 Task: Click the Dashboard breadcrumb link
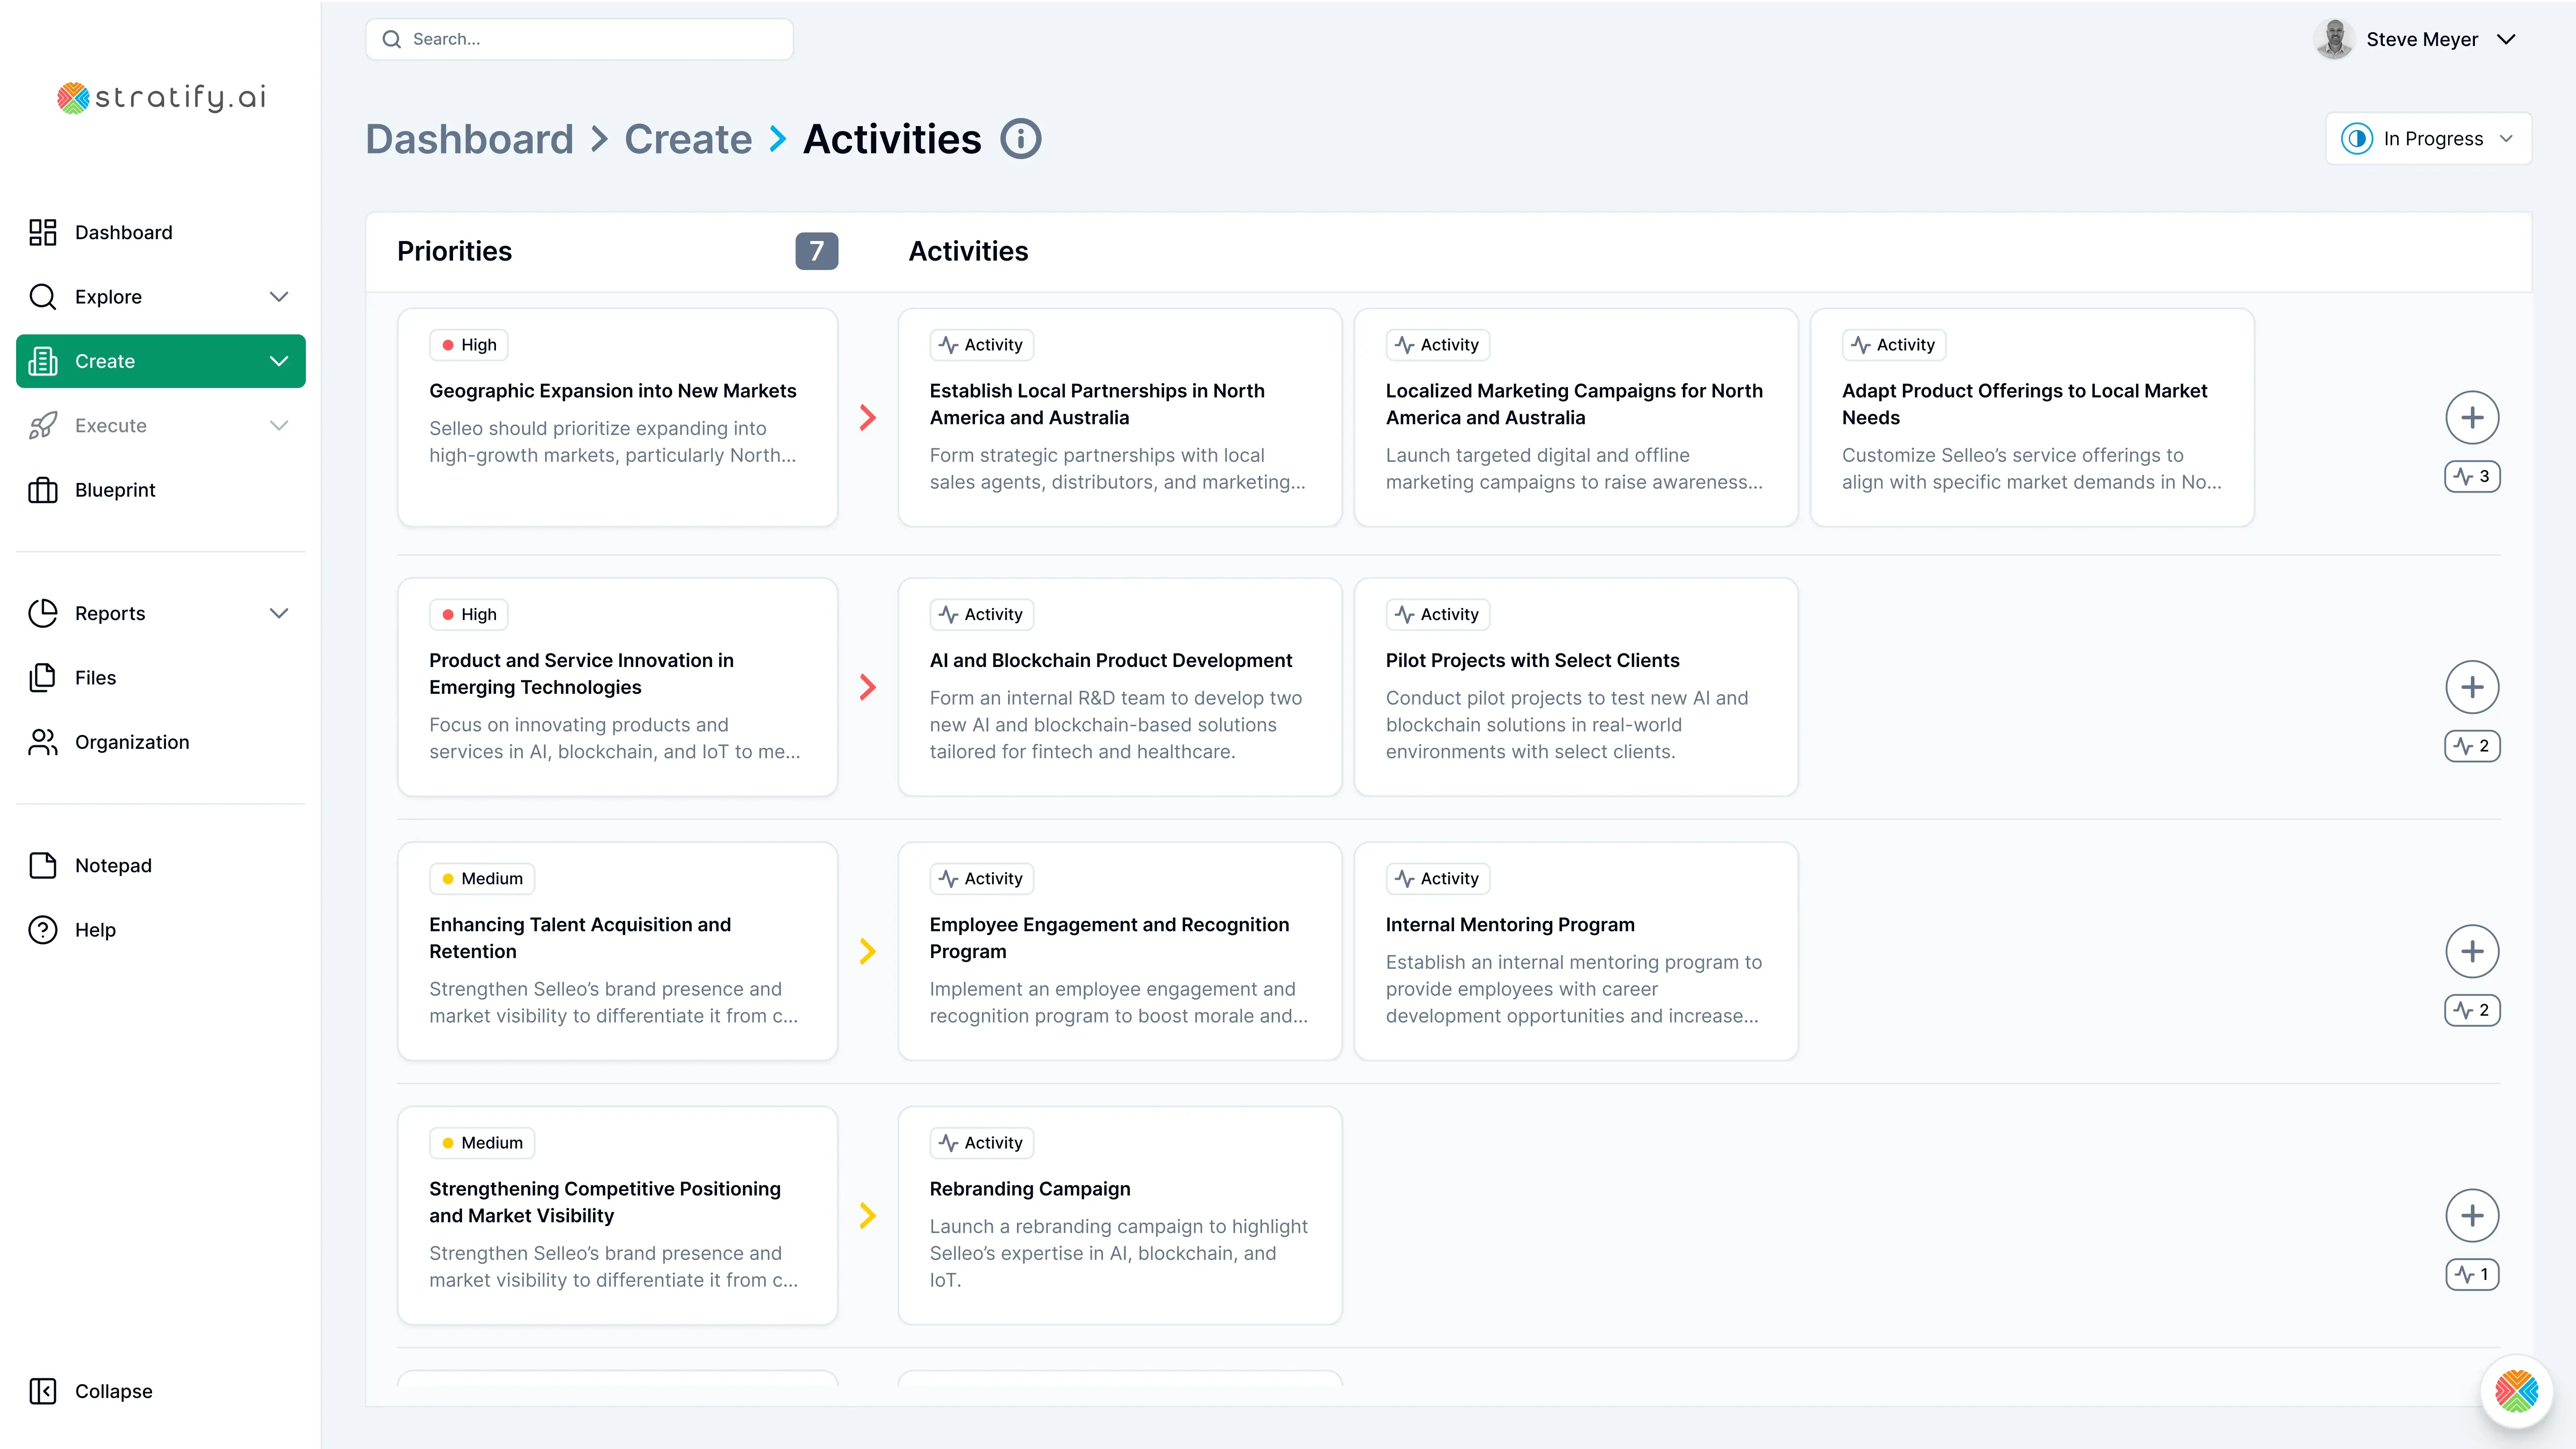click(x=469, y=139)
